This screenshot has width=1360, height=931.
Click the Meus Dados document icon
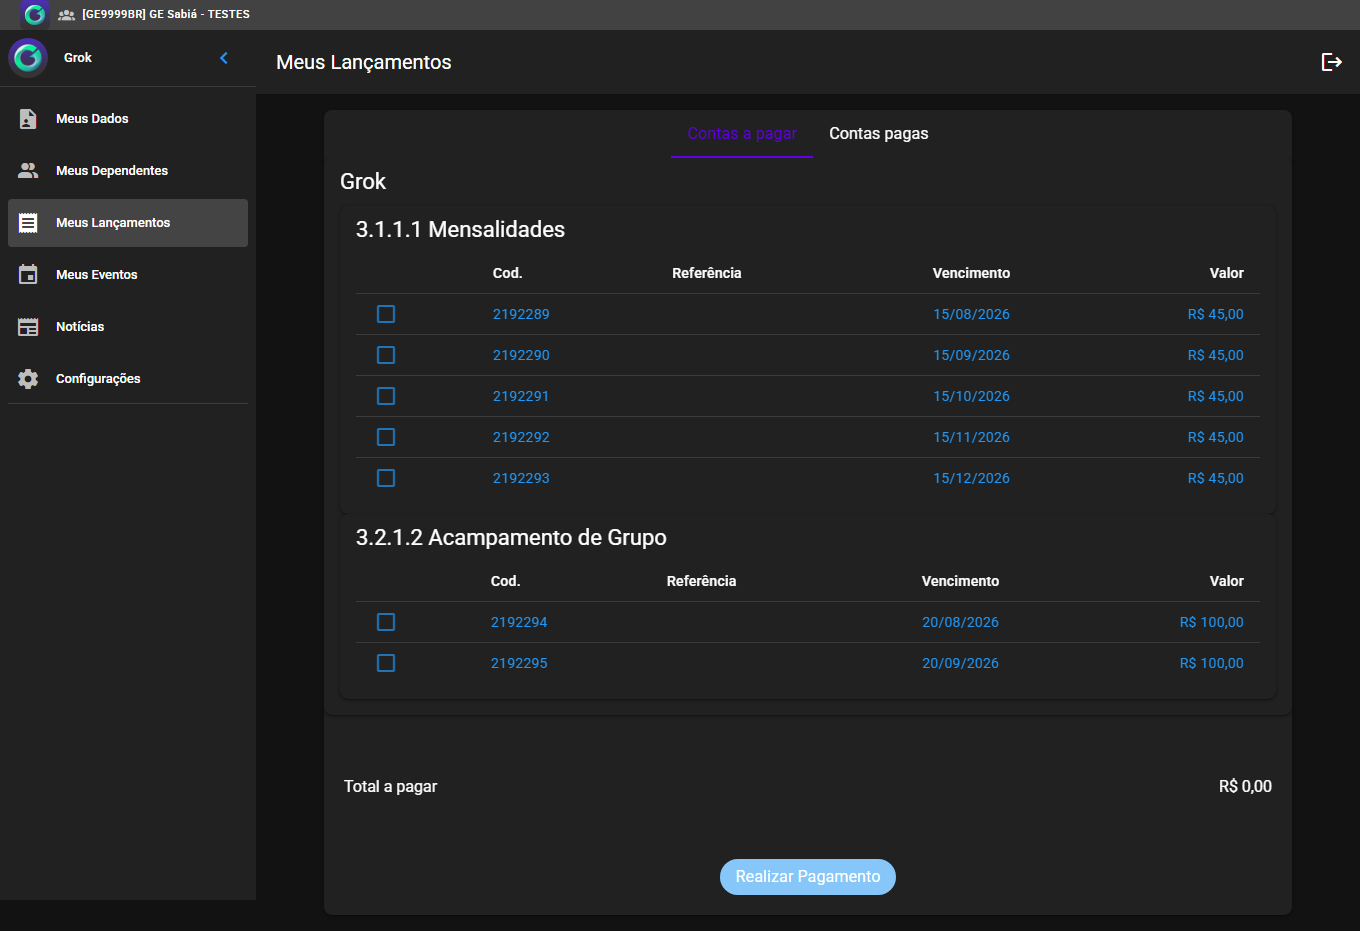[x=28, y=119]
